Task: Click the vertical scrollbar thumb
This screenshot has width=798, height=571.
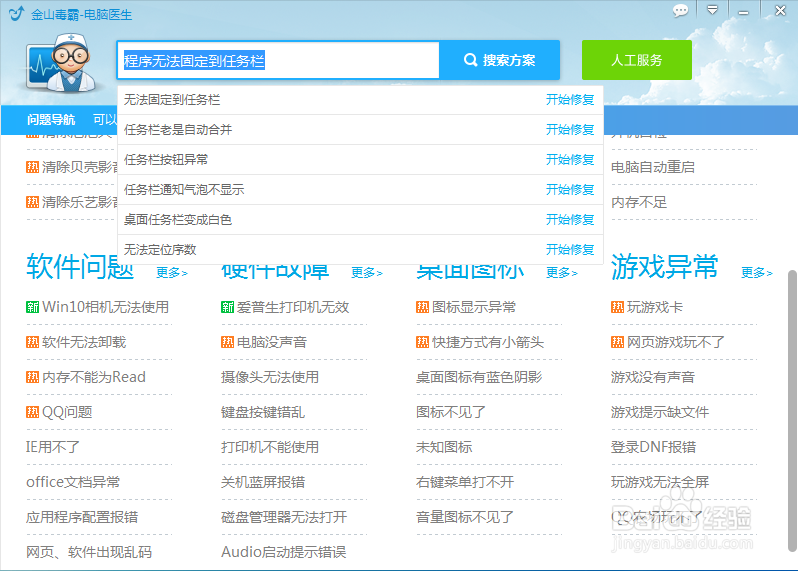Action: click(792, 411)
